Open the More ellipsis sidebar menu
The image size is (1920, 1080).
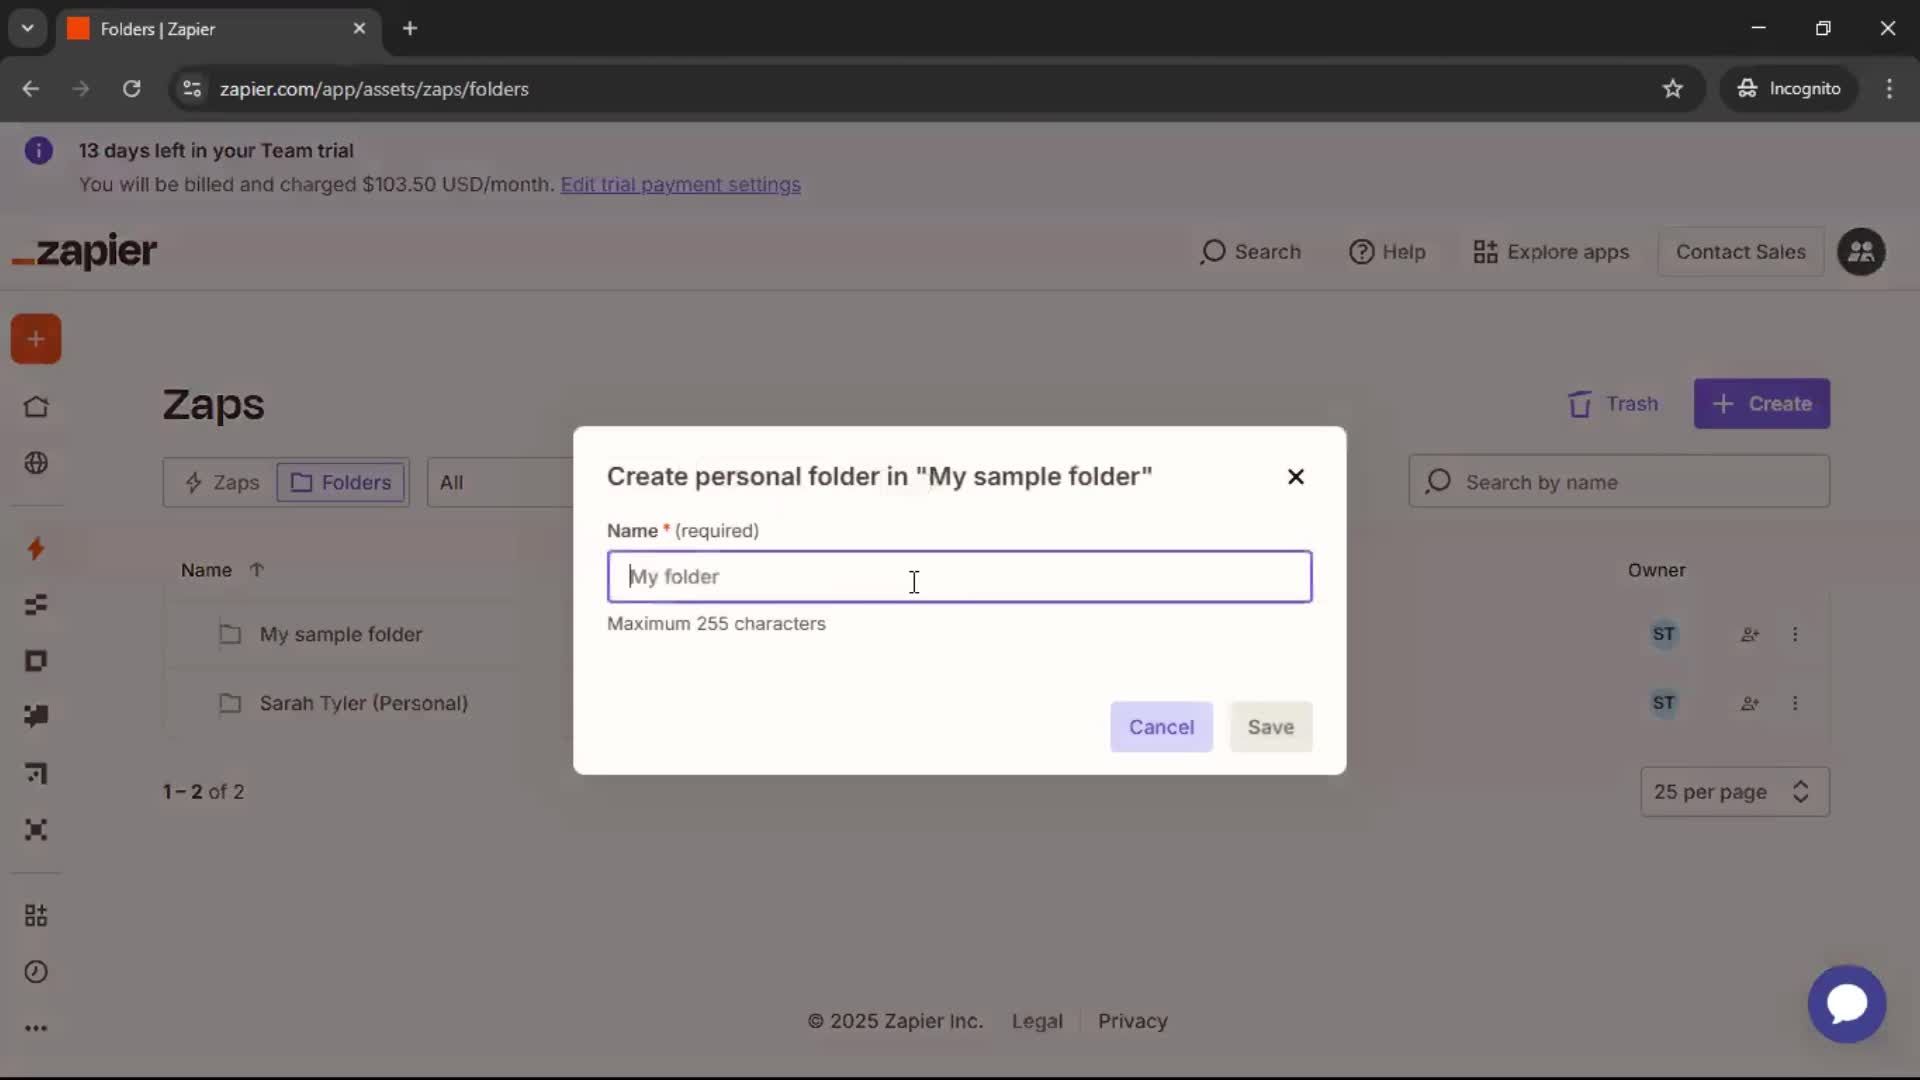tap(36, 1028)
